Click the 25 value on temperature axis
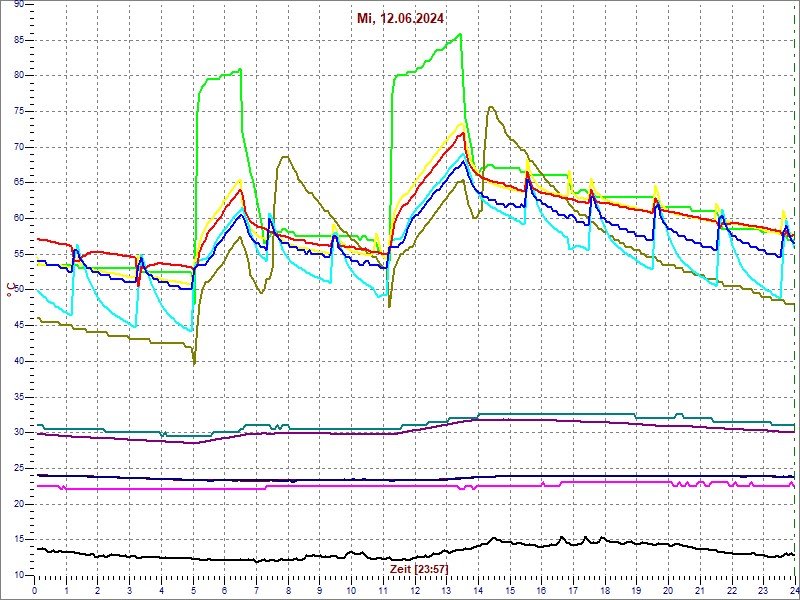 click(x=19, y=468)
